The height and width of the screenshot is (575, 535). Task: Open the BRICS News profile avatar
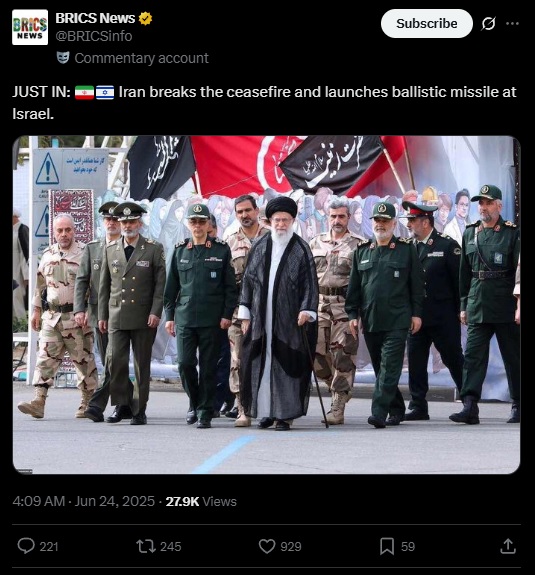(x=30, y=27)
